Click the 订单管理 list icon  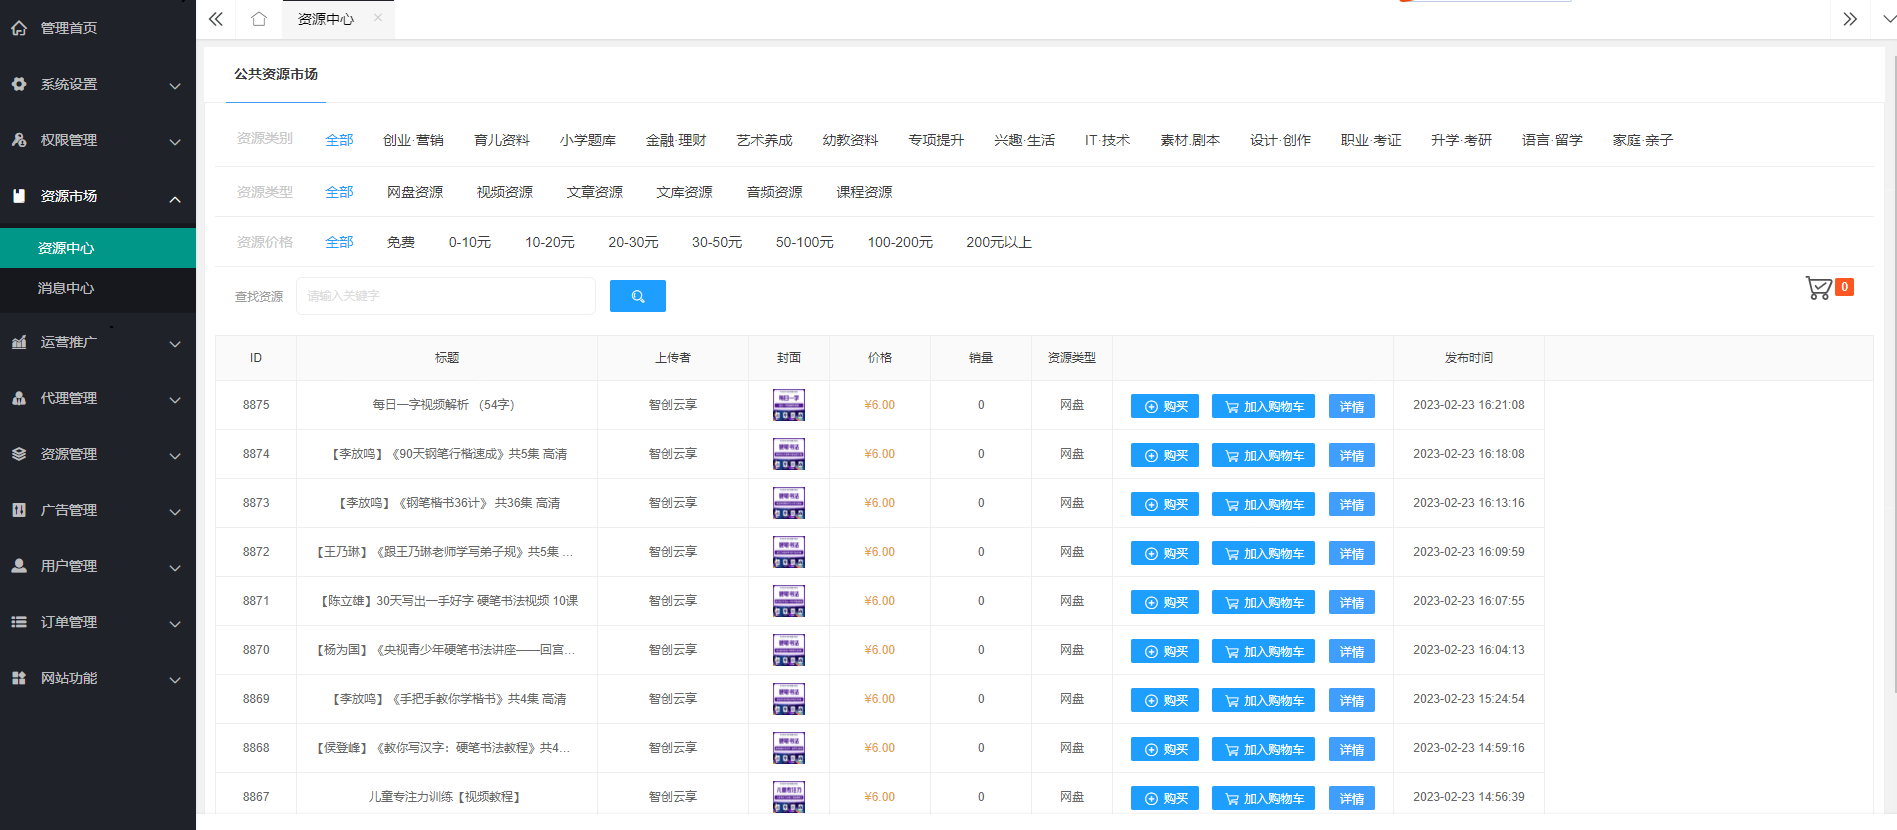19,622
